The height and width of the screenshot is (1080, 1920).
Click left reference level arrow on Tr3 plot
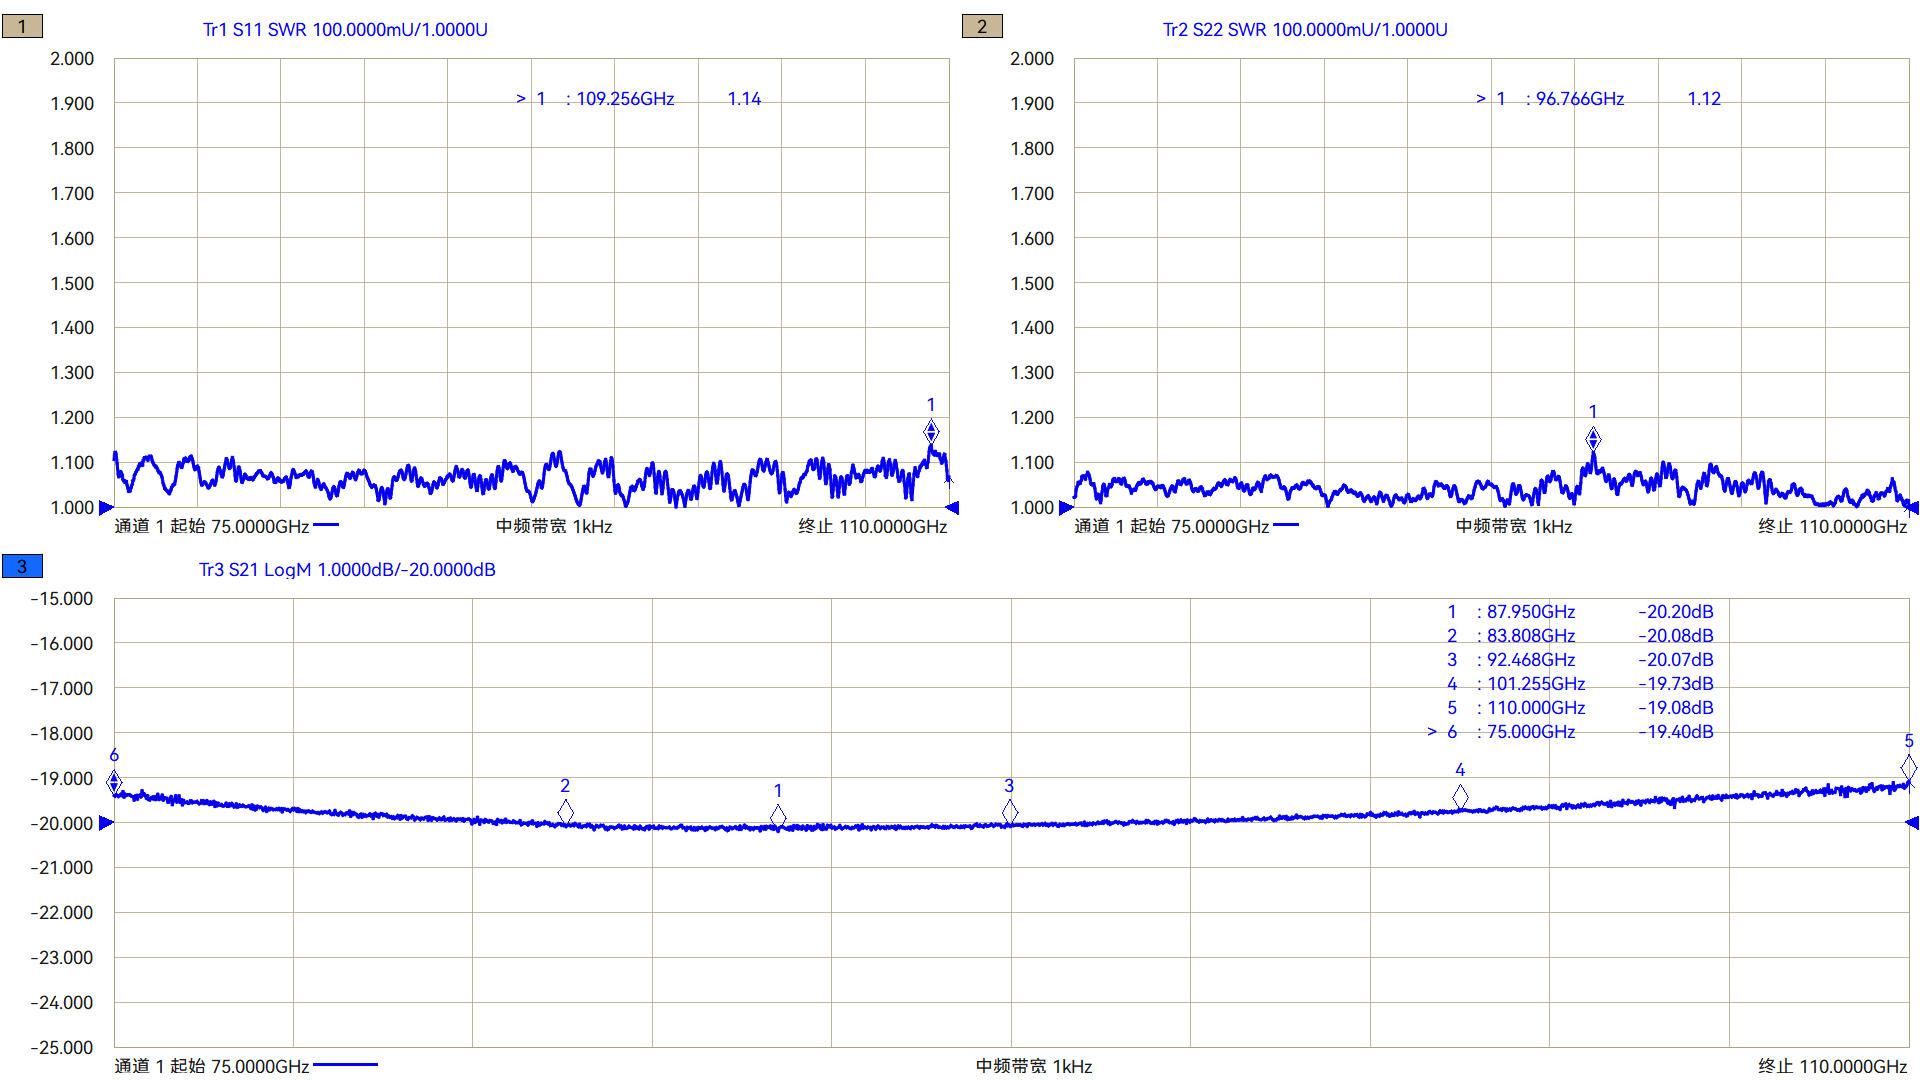[106, 823]
